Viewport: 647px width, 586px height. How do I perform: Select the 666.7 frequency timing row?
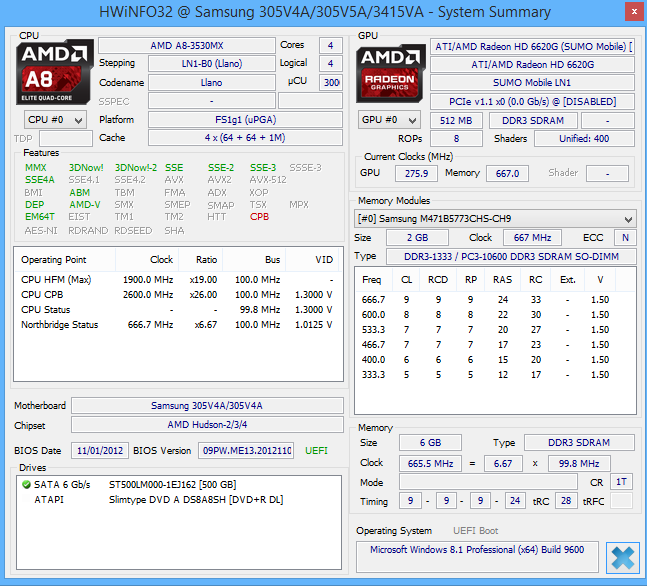tap(495, 300)
